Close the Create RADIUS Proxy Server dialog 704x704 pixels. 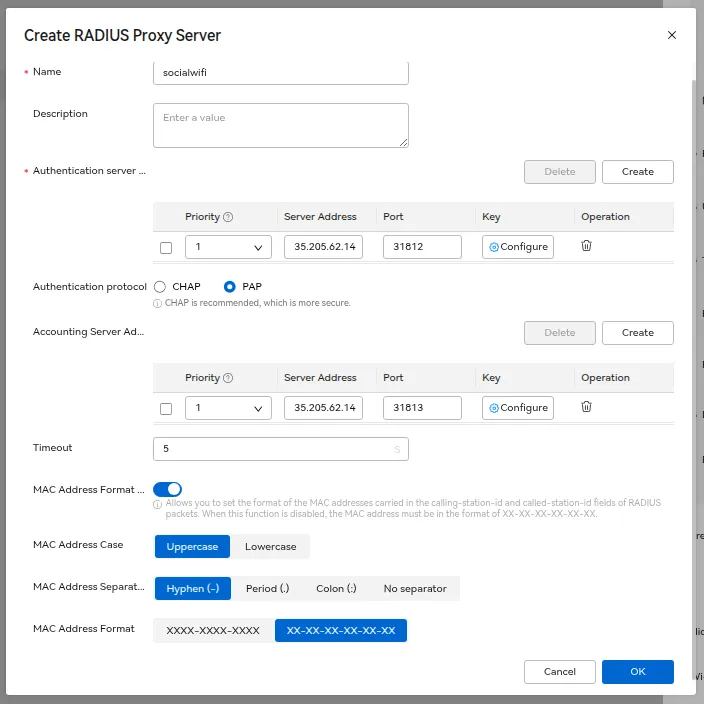click(671, 35)
